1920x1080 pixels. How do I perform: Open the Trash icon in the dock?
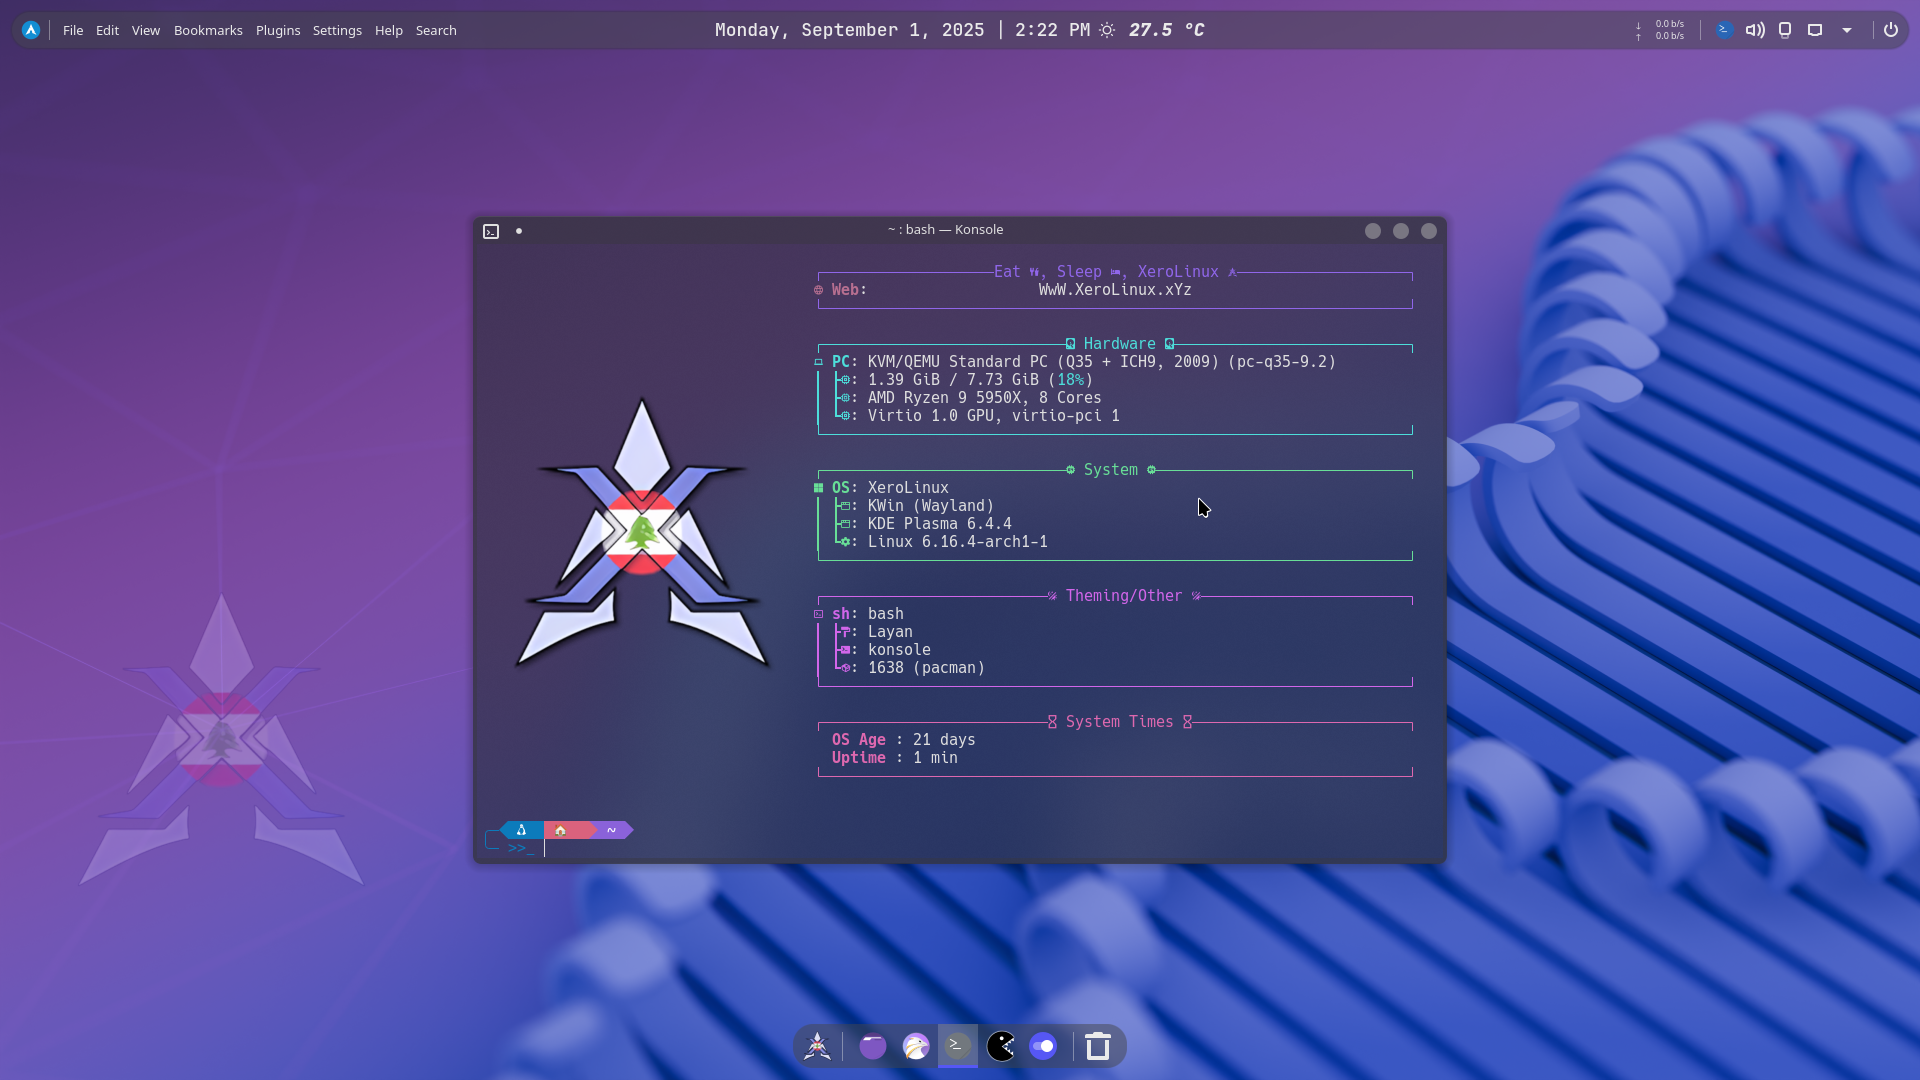point(1098,1046)
